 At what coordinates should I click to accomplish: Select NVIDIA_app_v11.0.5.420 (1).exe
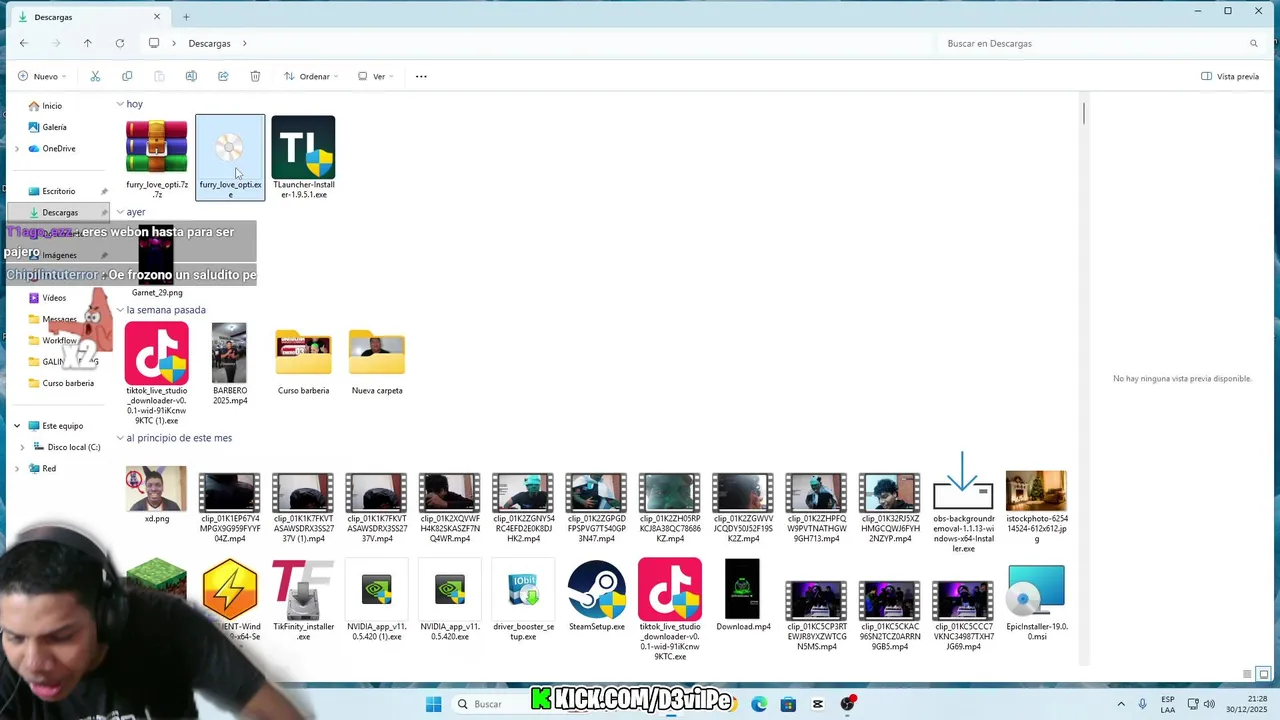pyautogui.click(x=377, y=601)
